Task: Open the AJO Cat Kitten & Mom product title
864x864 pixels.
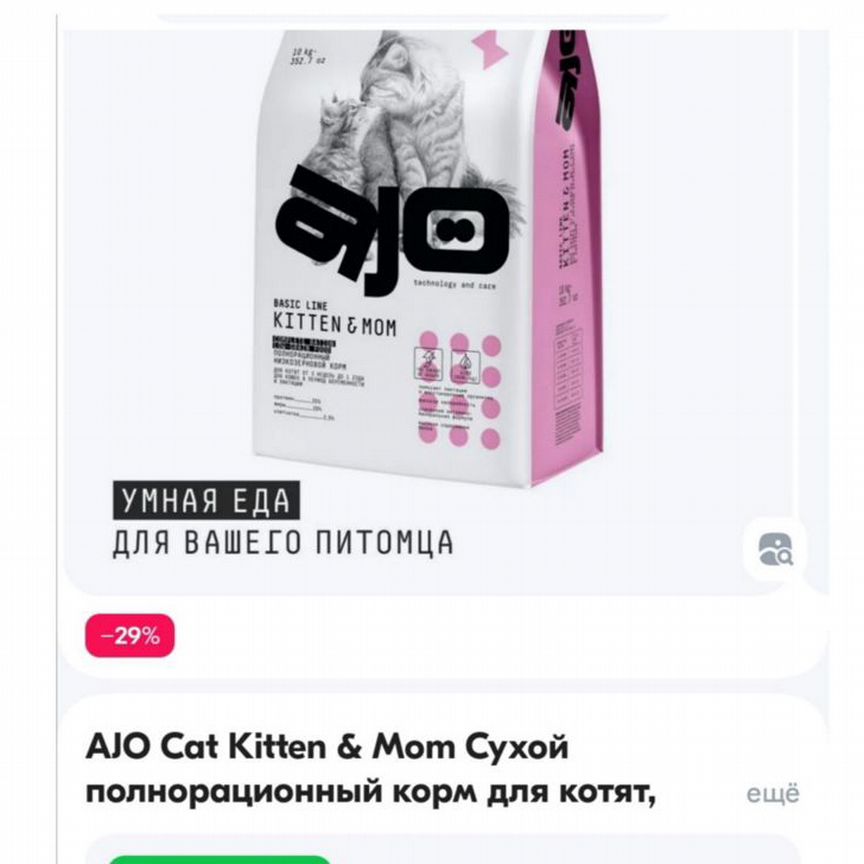Action: tap(327, 748)
